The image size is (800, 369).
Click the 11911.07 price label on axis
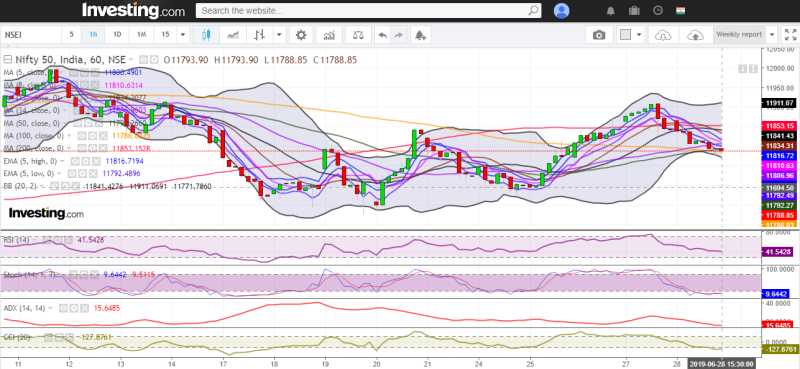[778, 103]
